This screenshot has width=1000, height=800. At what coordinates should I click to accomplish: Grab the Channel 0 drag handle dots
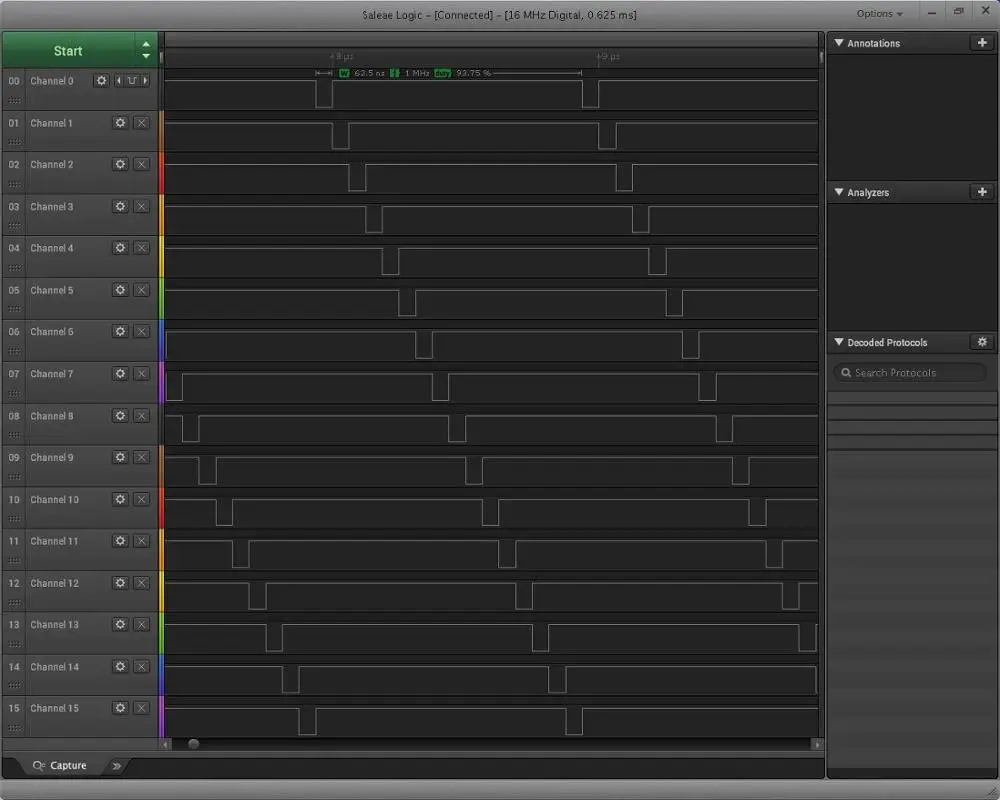pyautogui.click(x=15, y=101)
